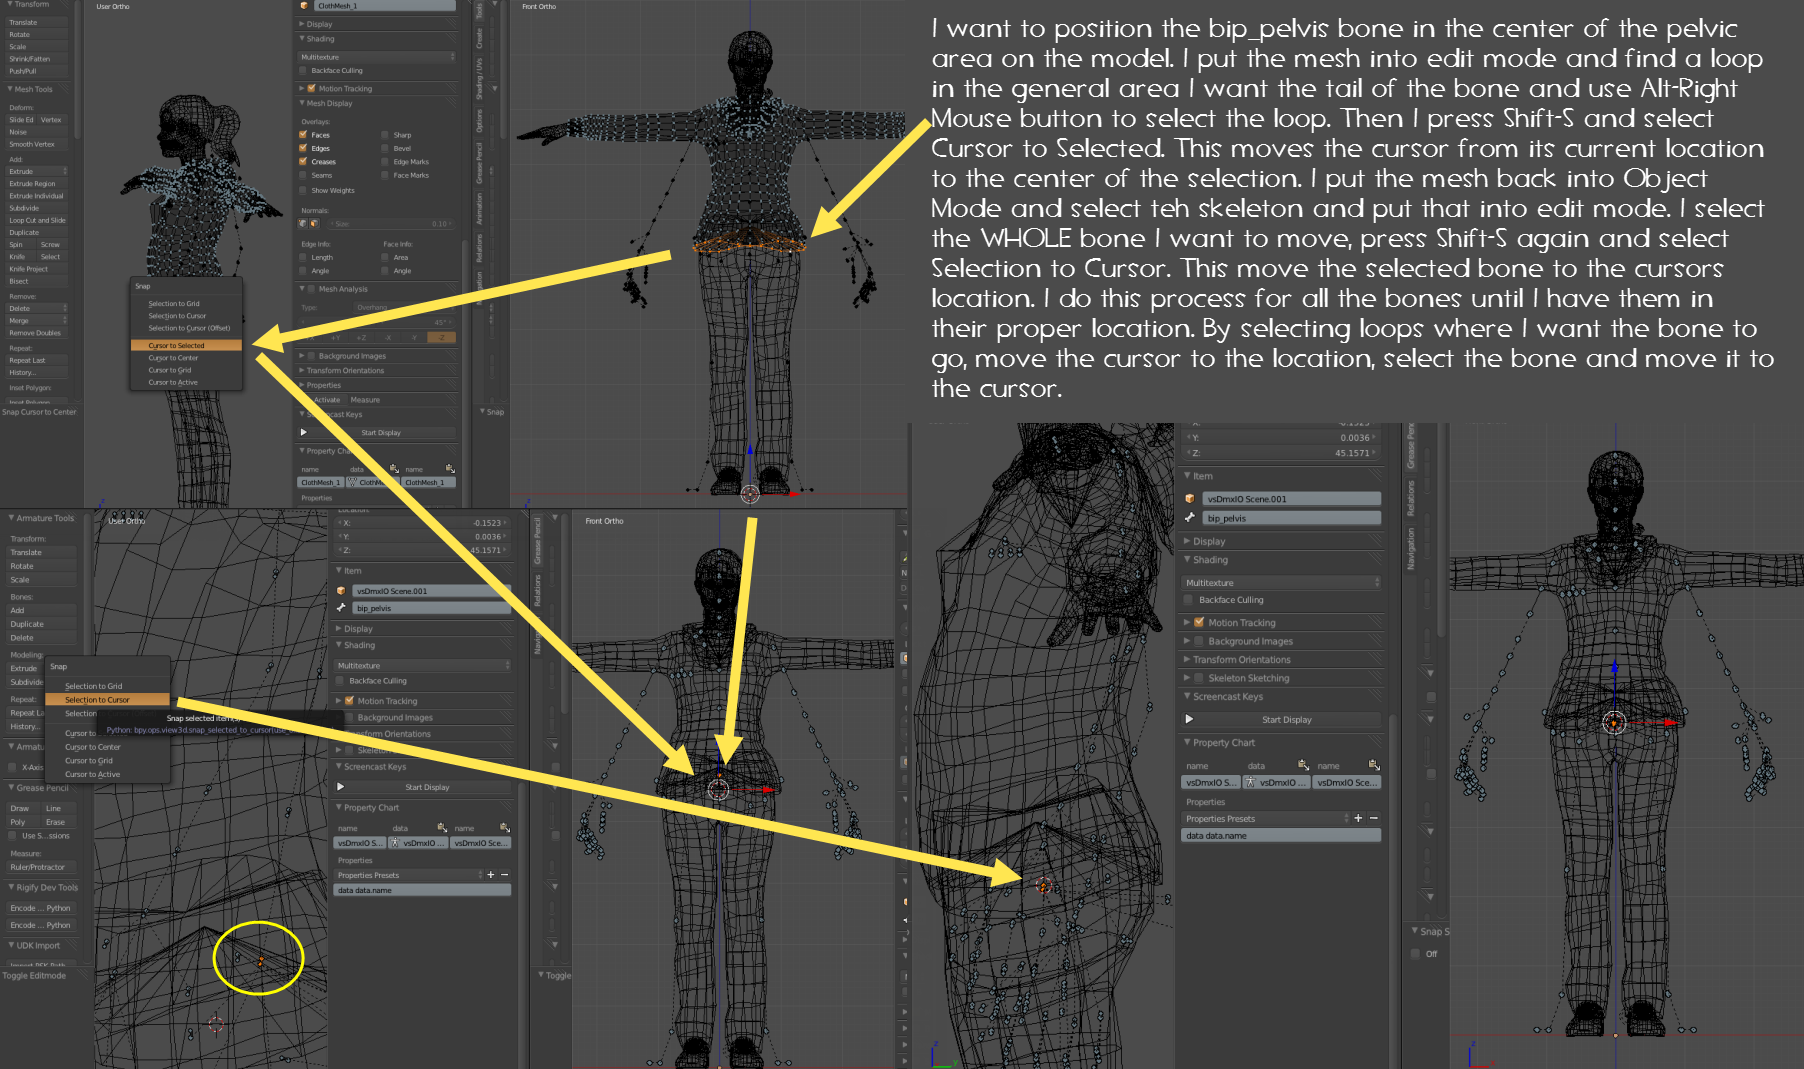Choose Cursor to Selected in the Snap menu

[x=187, y=345]
